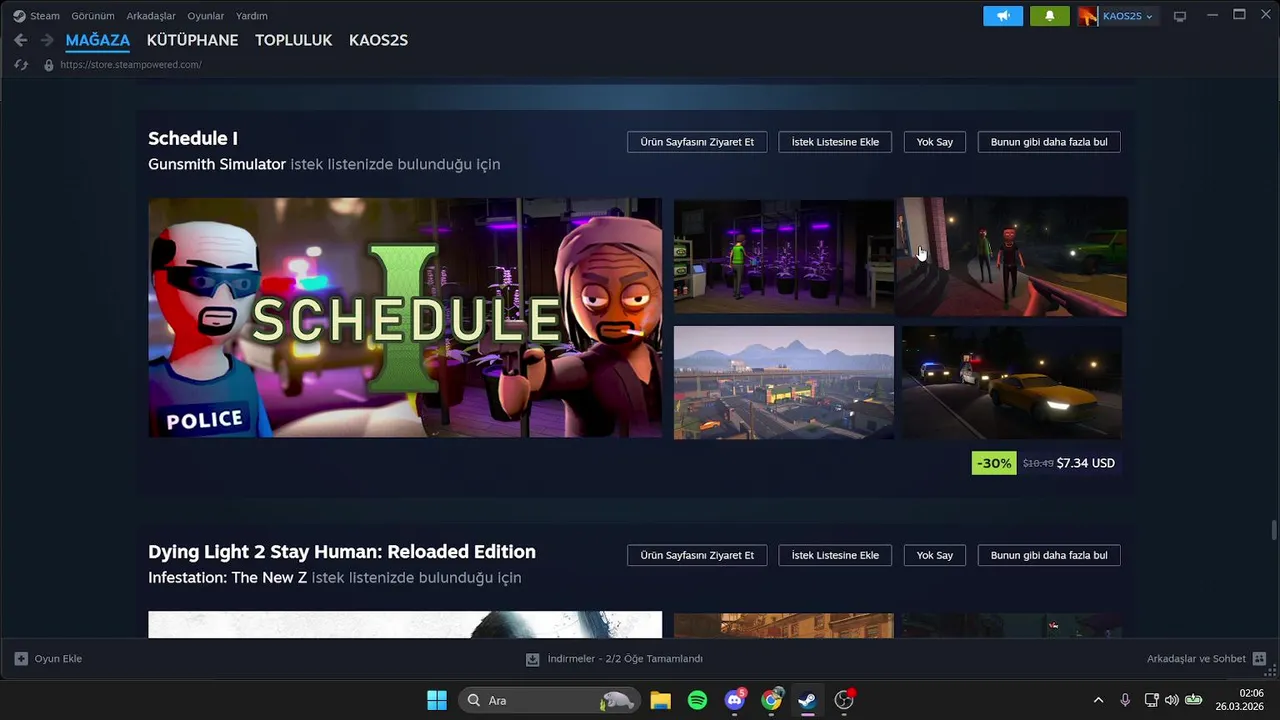Click Yok Say for Schedule I
1280x720 pixels.
tap(935, 142)
